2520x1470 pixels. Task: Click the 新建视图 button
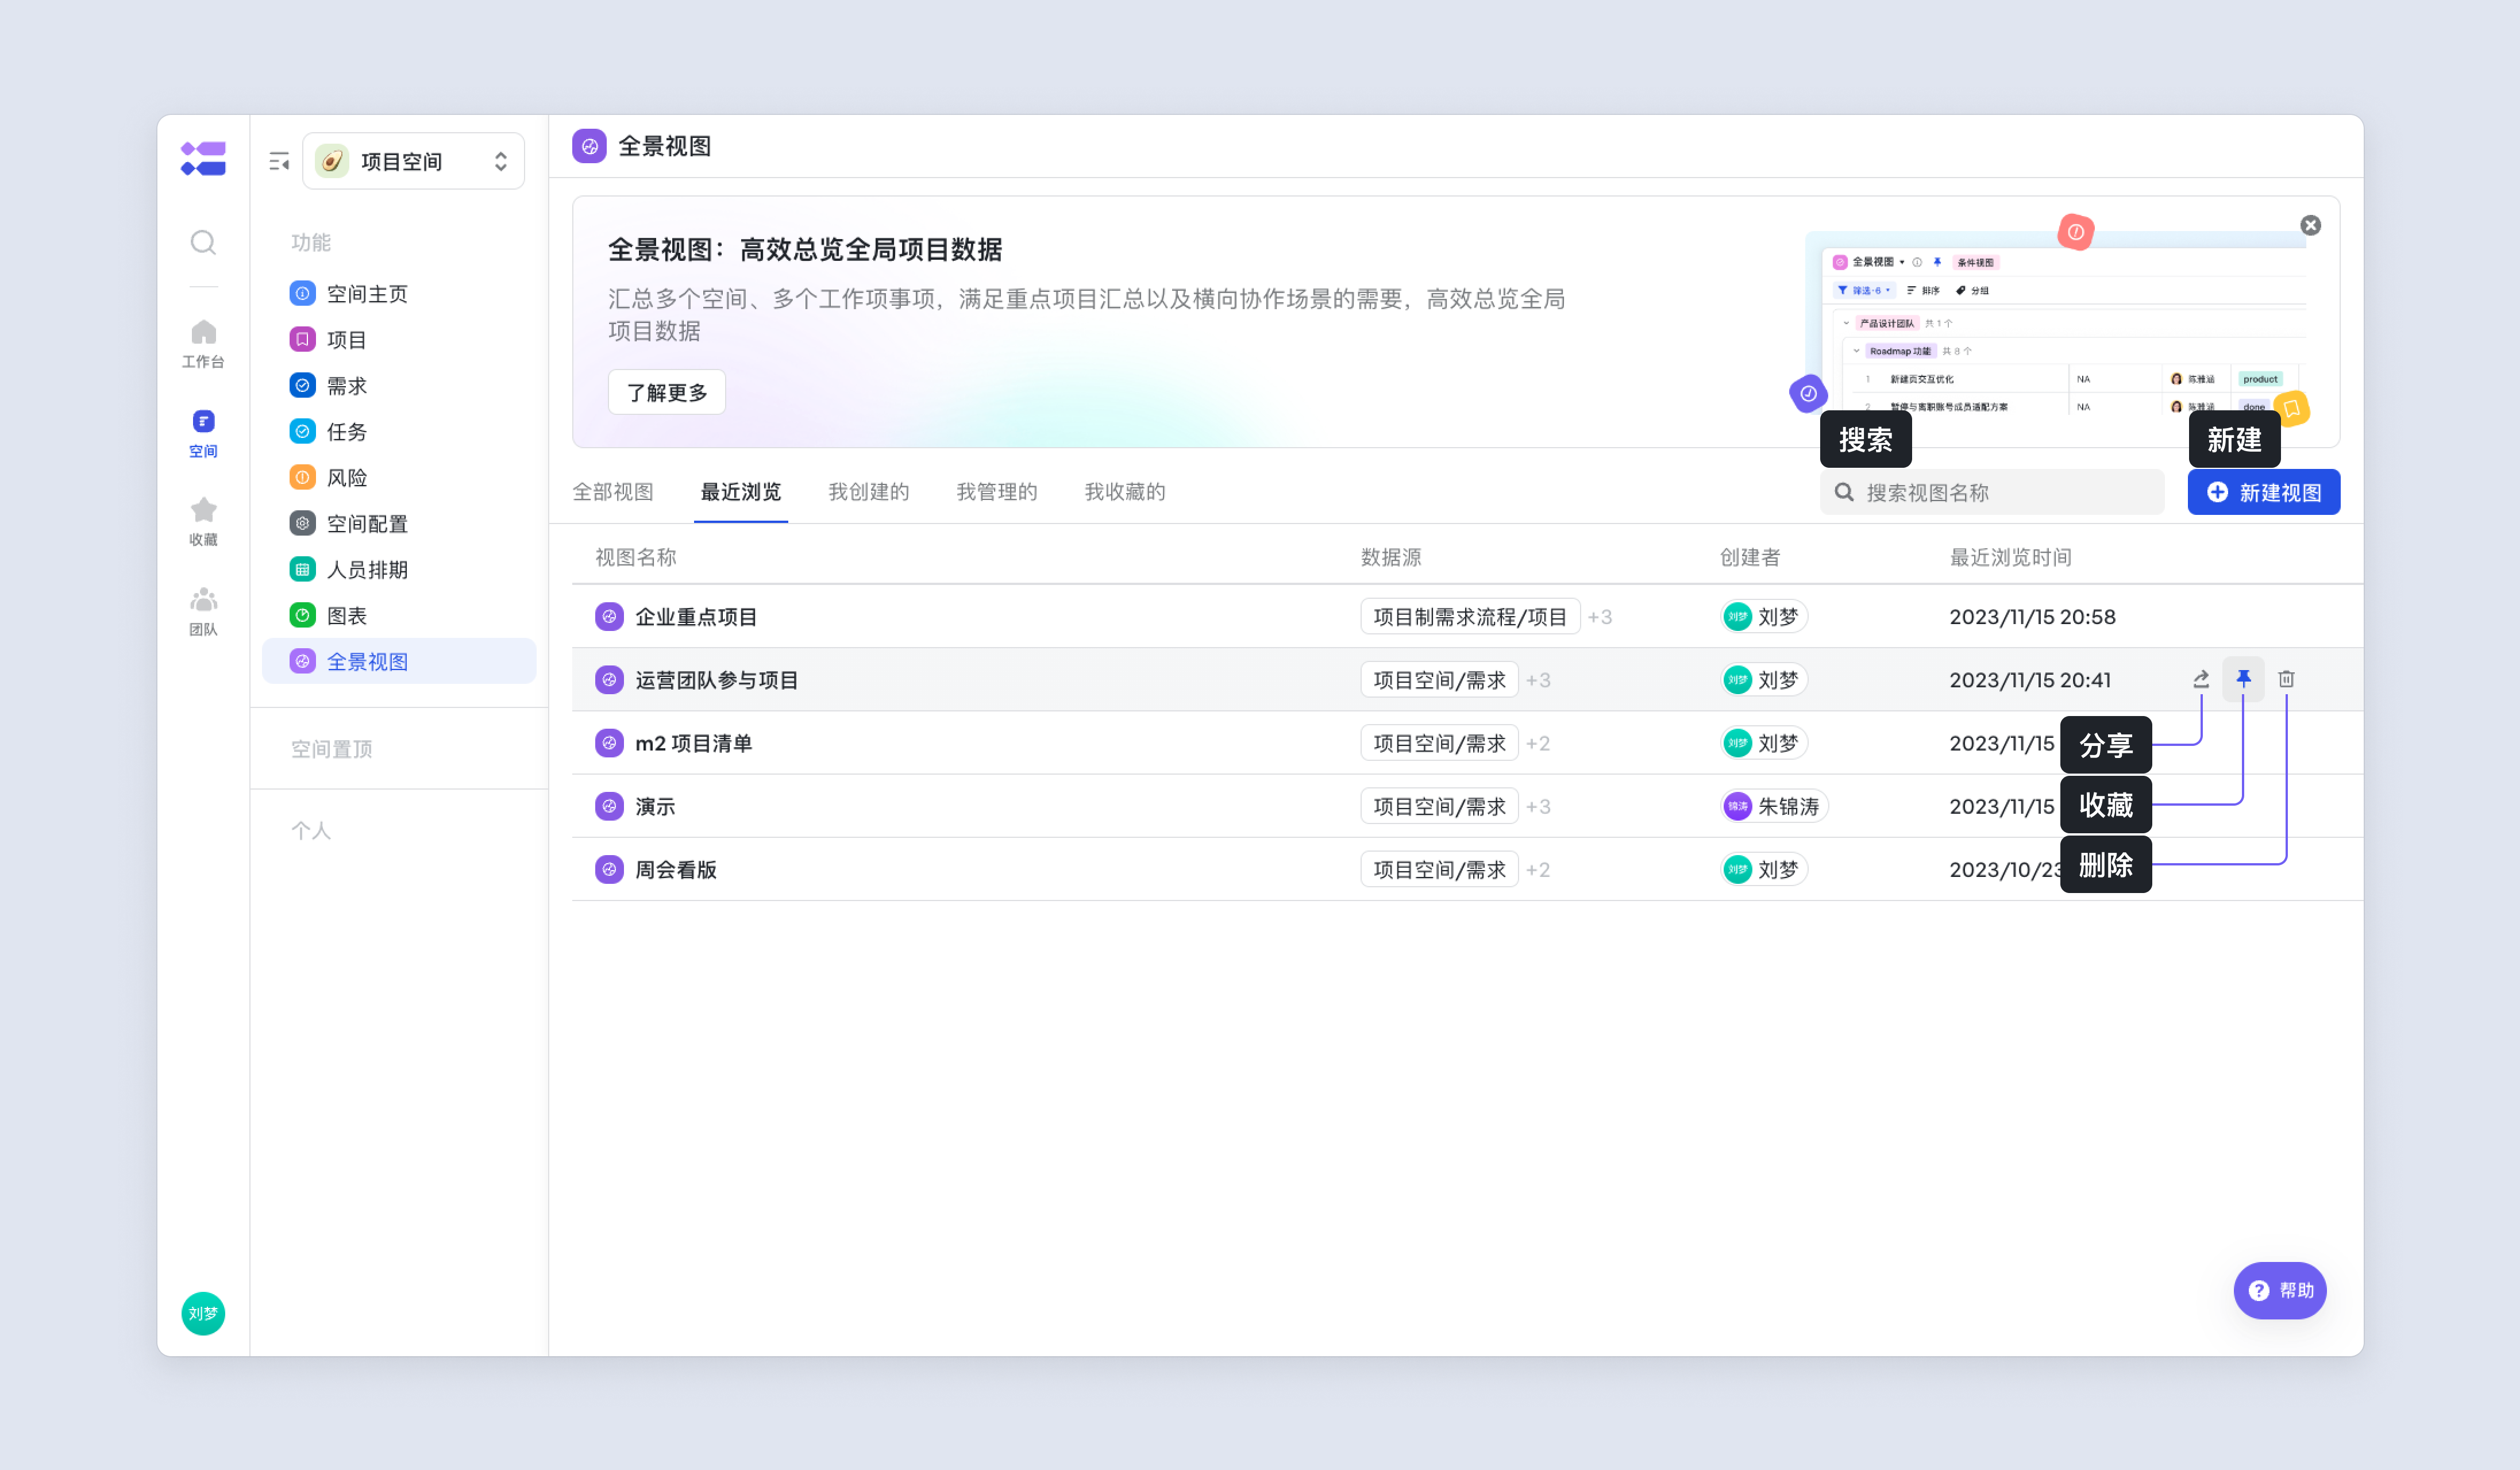click(x=2264, y=492)
